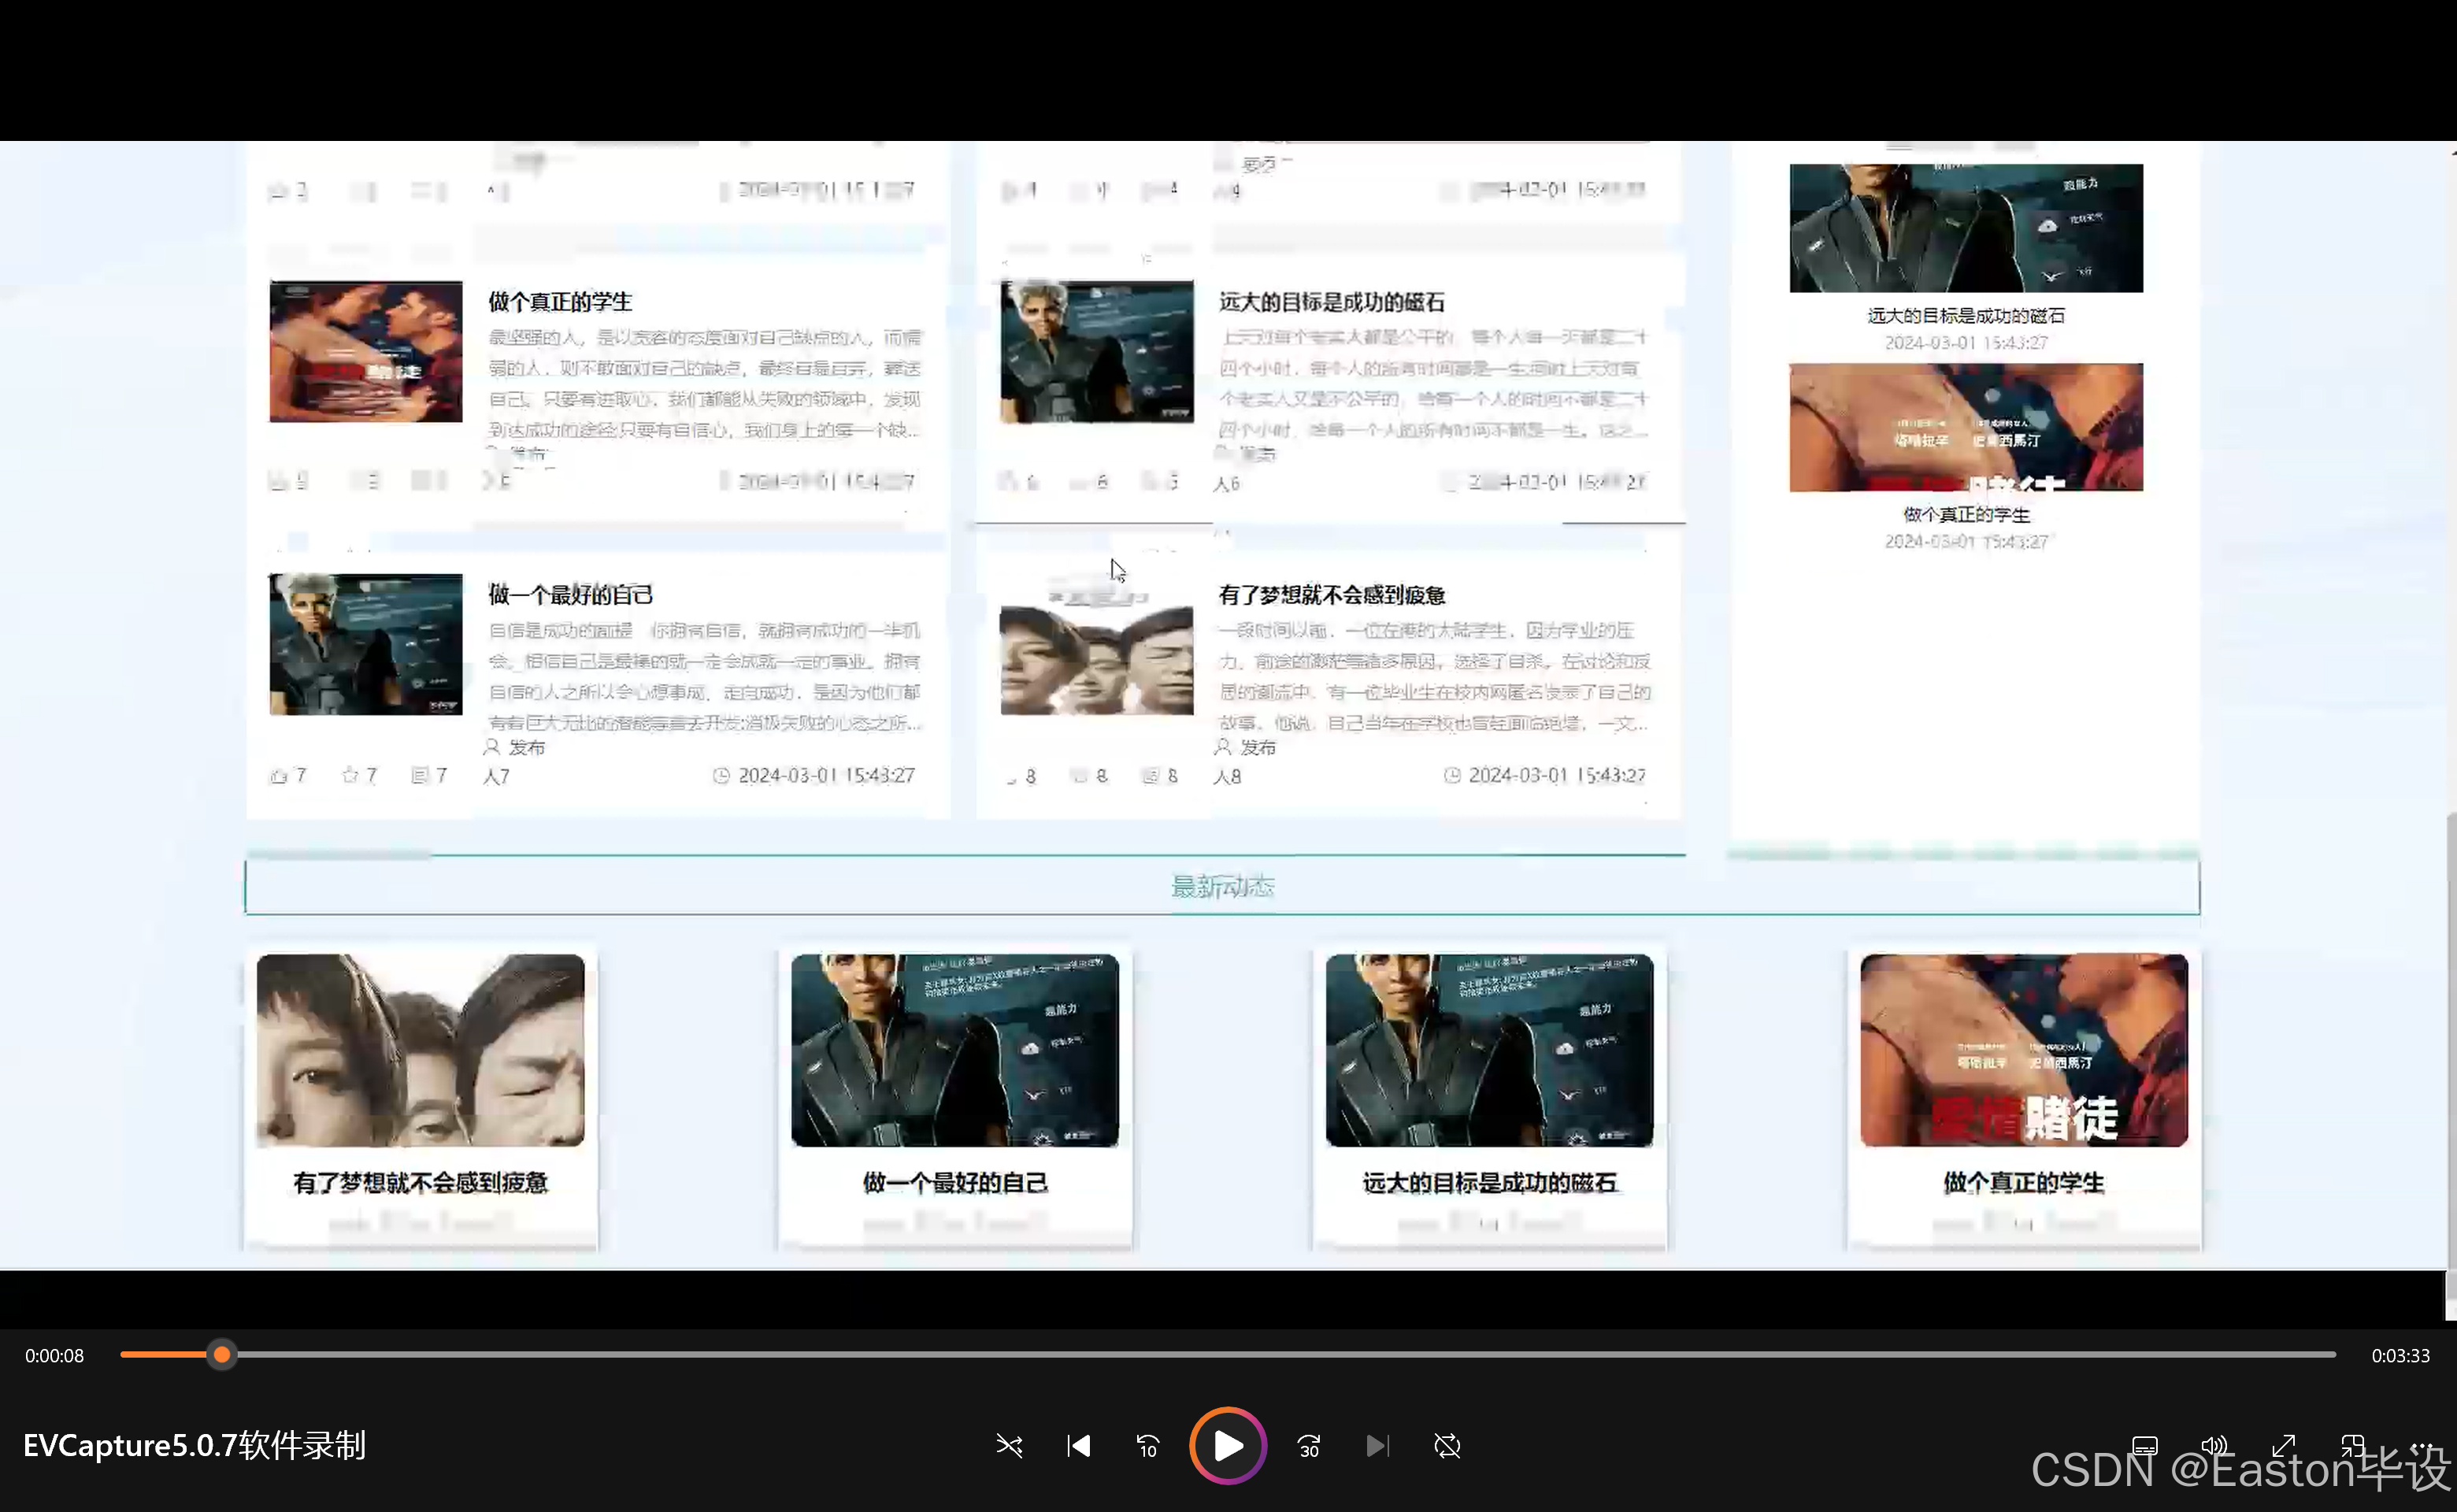Click the sidebar title 做个真正的学生

(x=1966, y=515)
